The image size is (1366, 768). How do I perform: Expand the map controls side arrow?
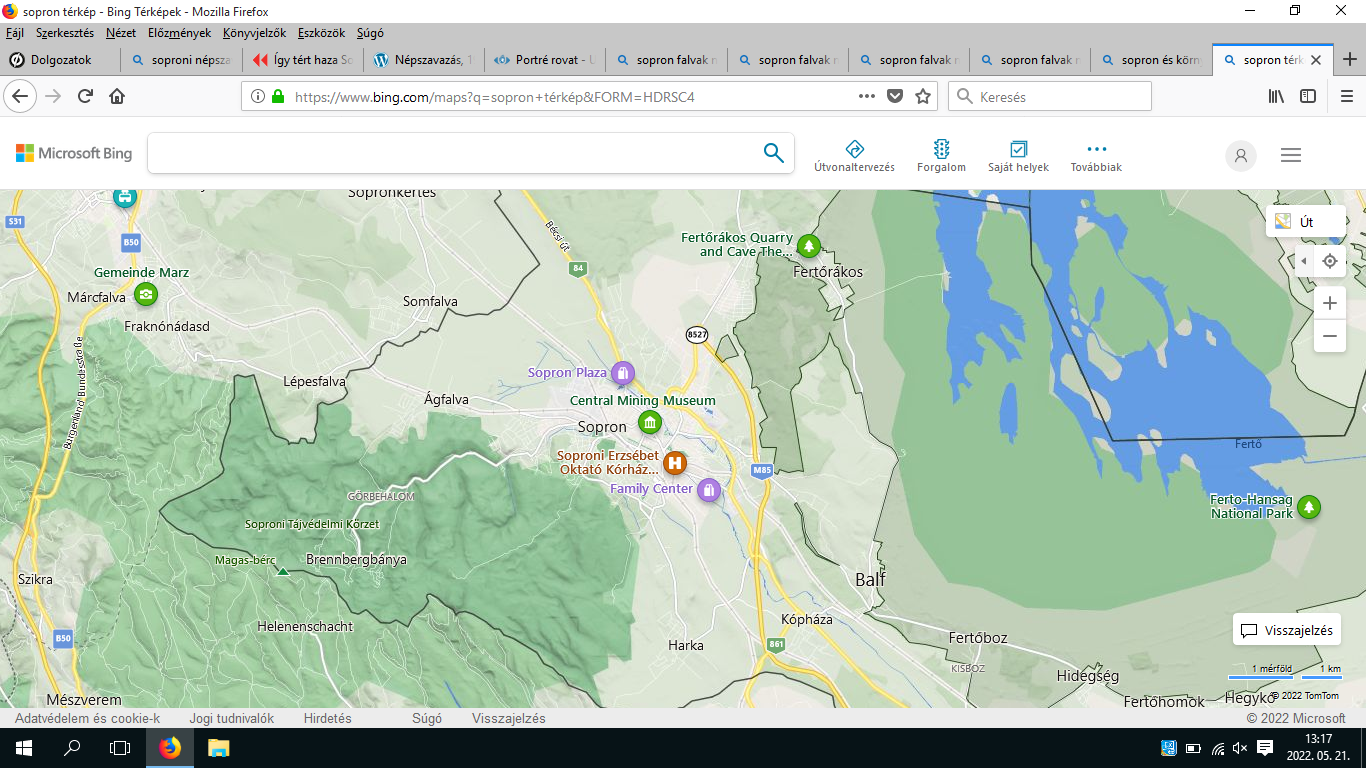1303,261
